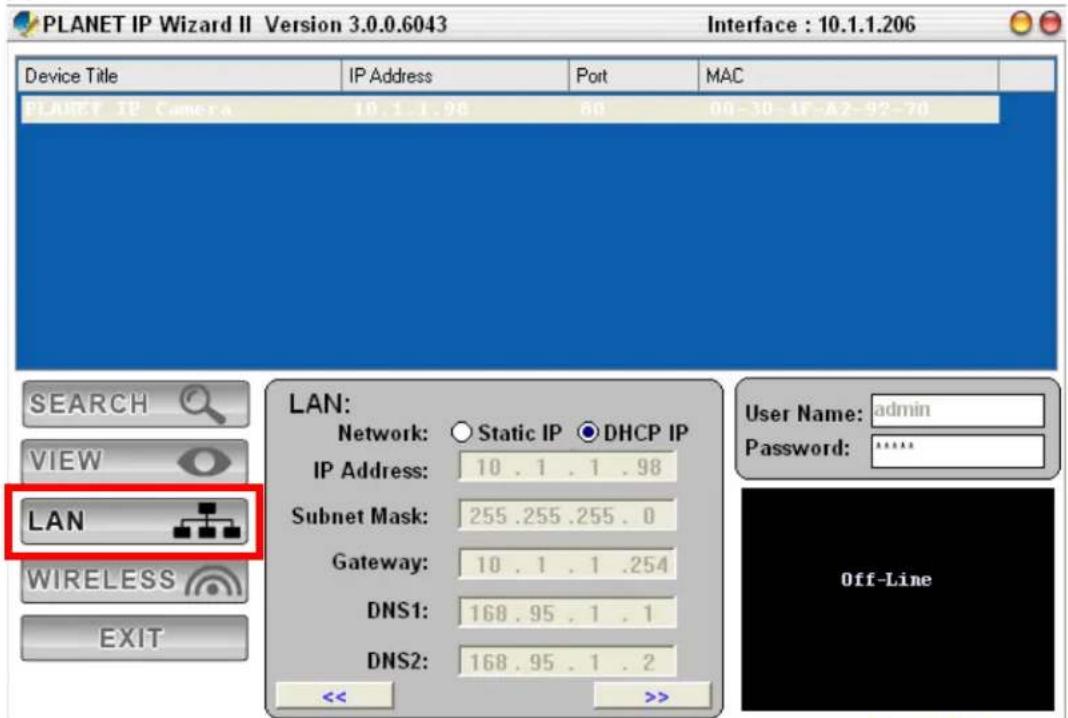Viewport: 1068px width, 718px height.
Task: Click the PLANET IP Wizard title bar icon
Action: 26,25
